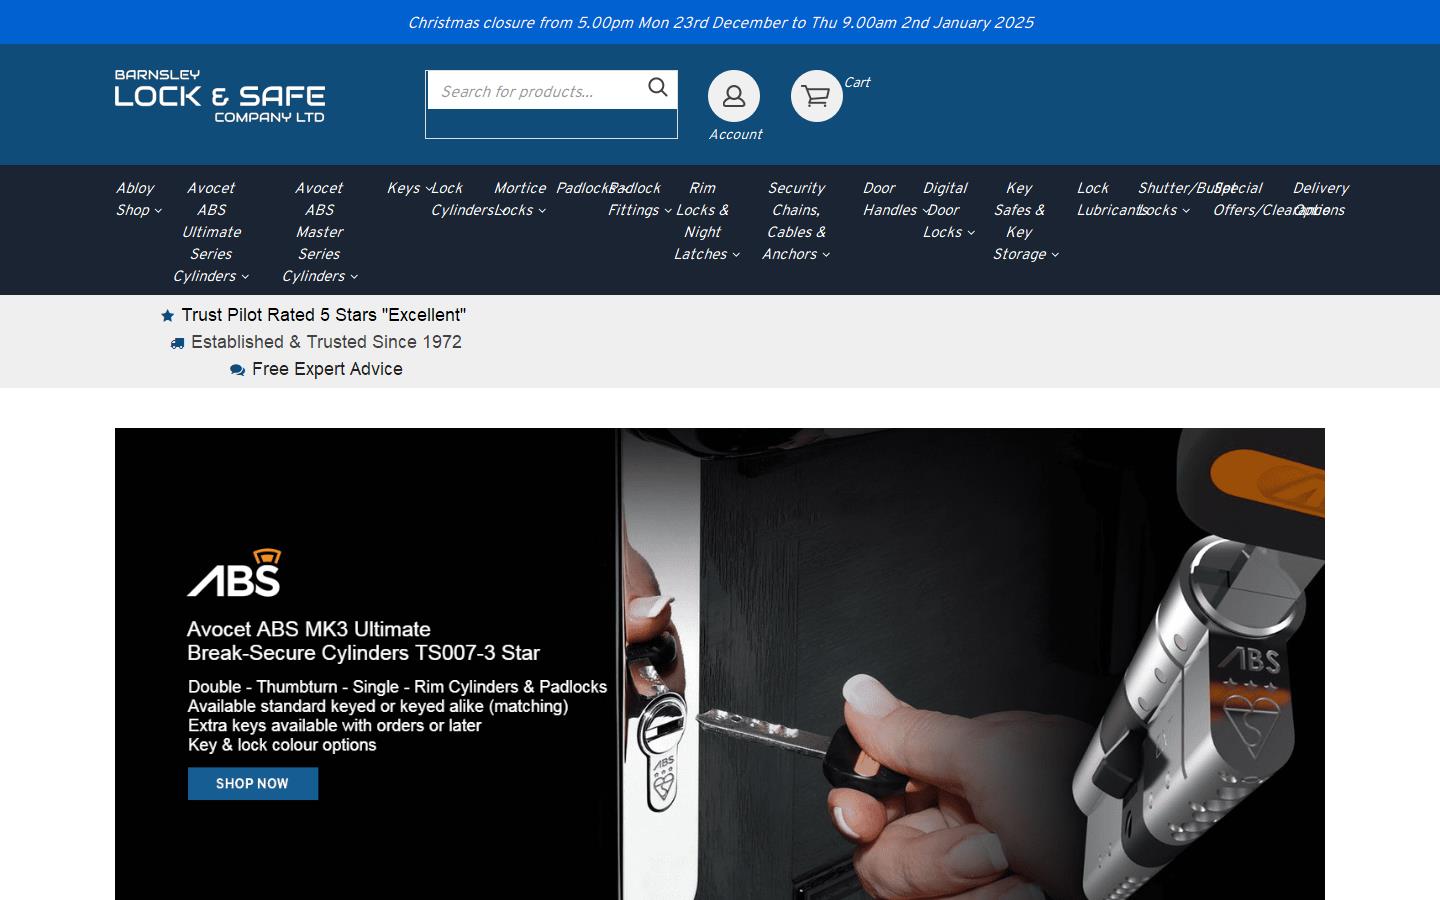The height and width of the screenshot is (900, 1440).
Task: Expand the Abloy Shop dropdown
Action: pyautogui.click(x=135, y=199)
